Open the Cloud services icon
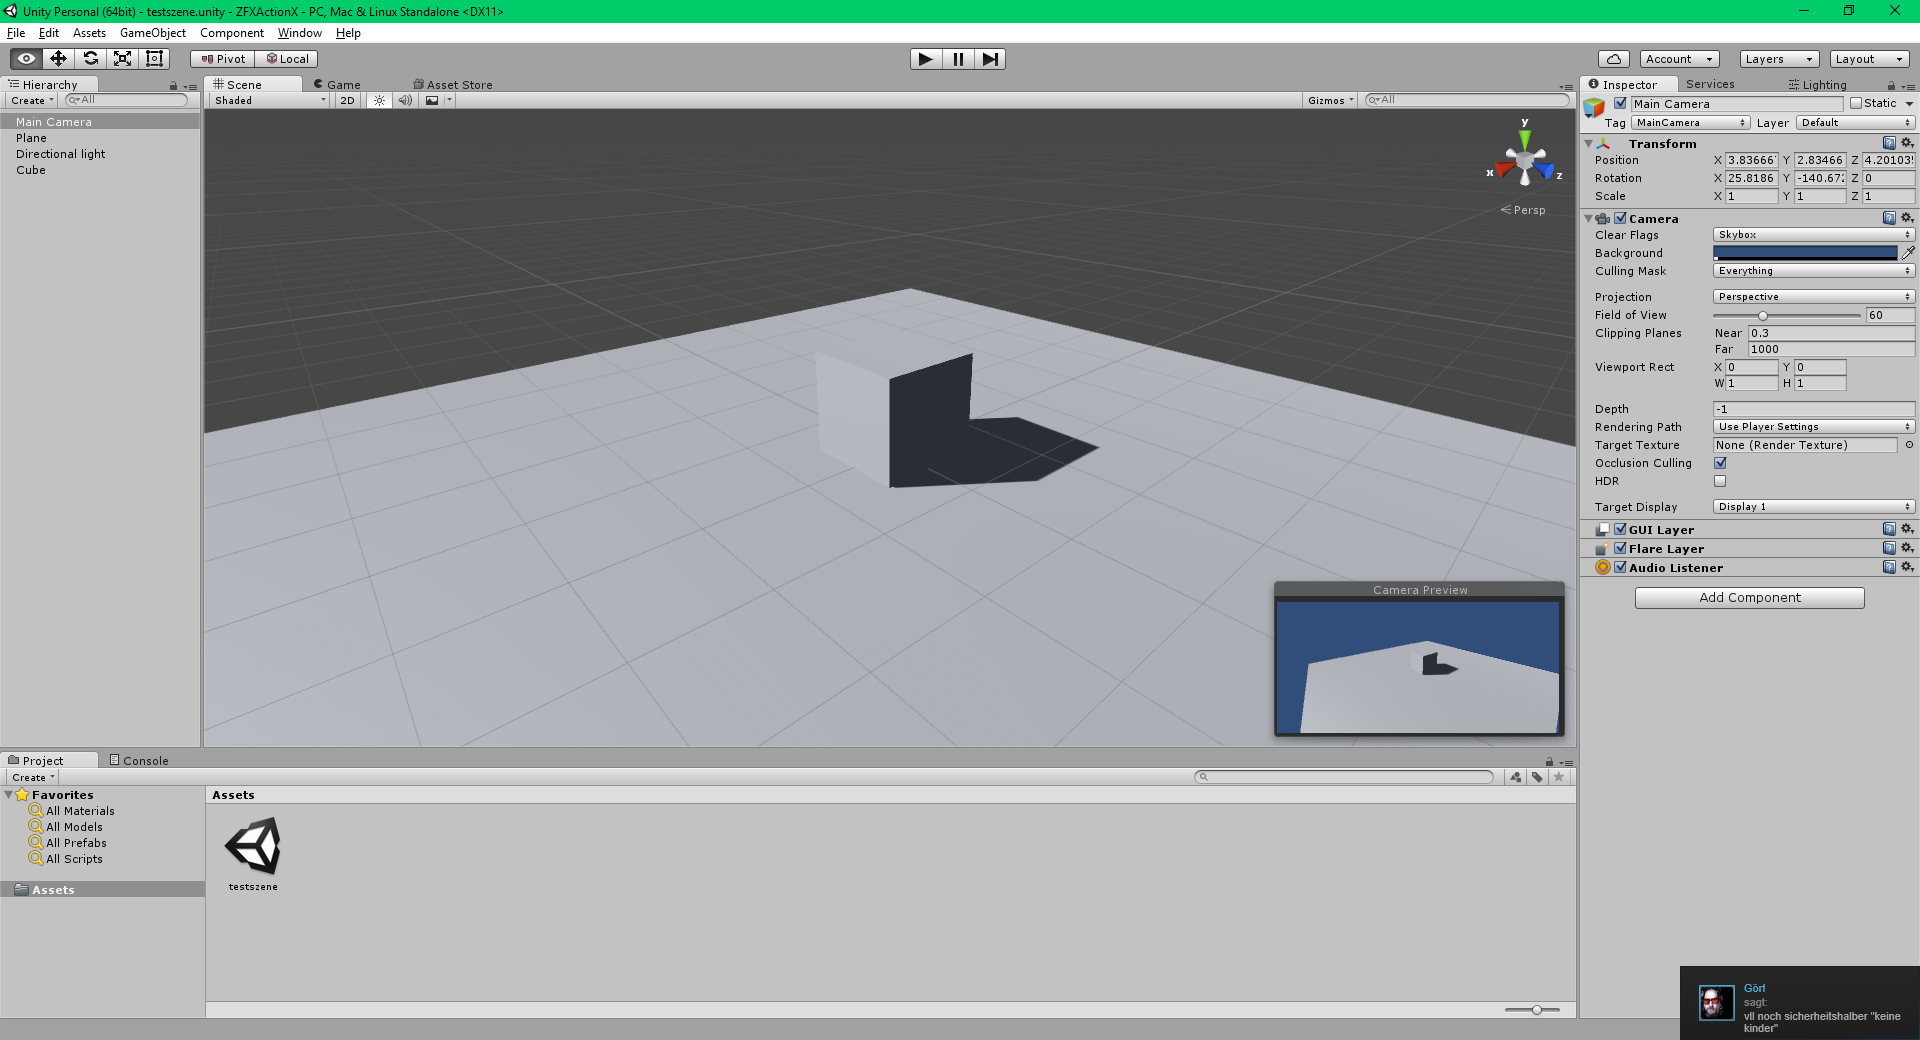Image resolution: width=1920 pixels, height=1040 pixels. (1613, 59)
